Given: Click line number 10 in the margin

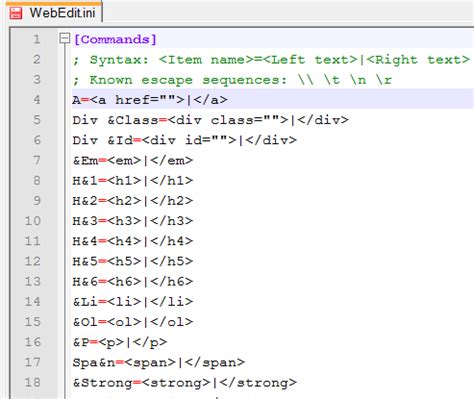Looking at the screenshot, I should pos(33,221).
